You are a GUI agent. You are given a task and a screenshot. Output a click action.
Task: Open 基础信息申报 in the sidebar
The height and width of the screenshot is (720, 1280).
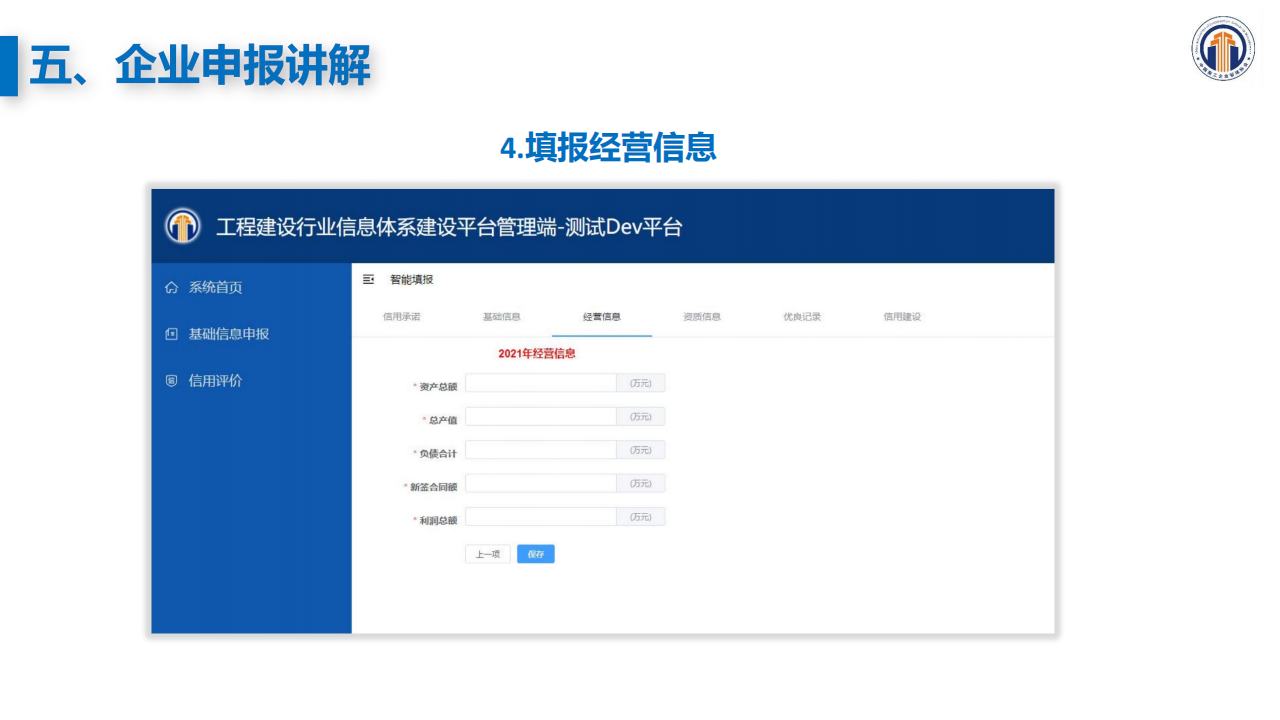point(228,334)
